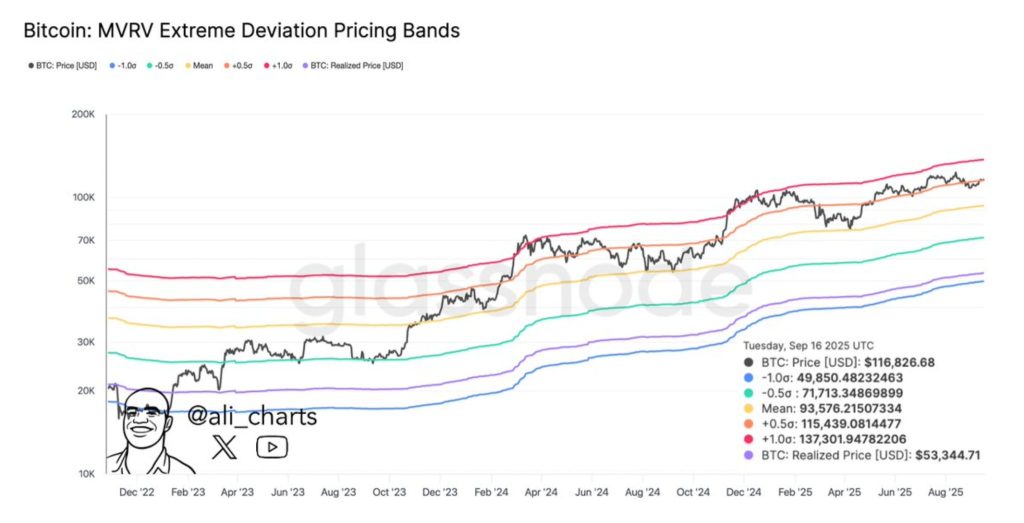Hide the Mean series via top legend
1024x523 pixels.
point(198,66)
